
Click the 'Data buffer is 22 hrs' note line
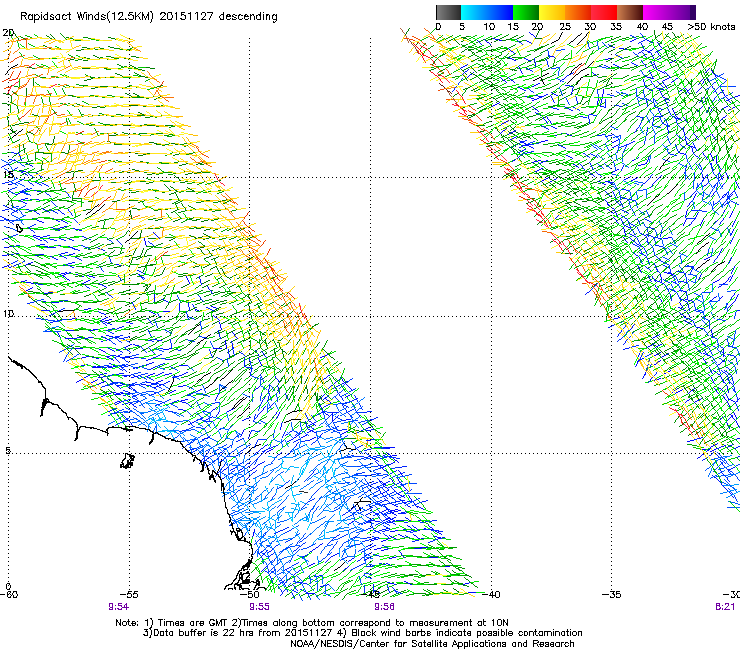362,633
